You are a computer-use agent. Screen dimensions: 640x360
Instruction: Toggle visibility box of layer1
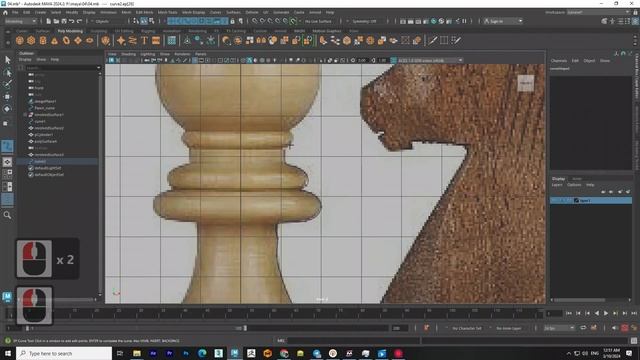(554, 200)
